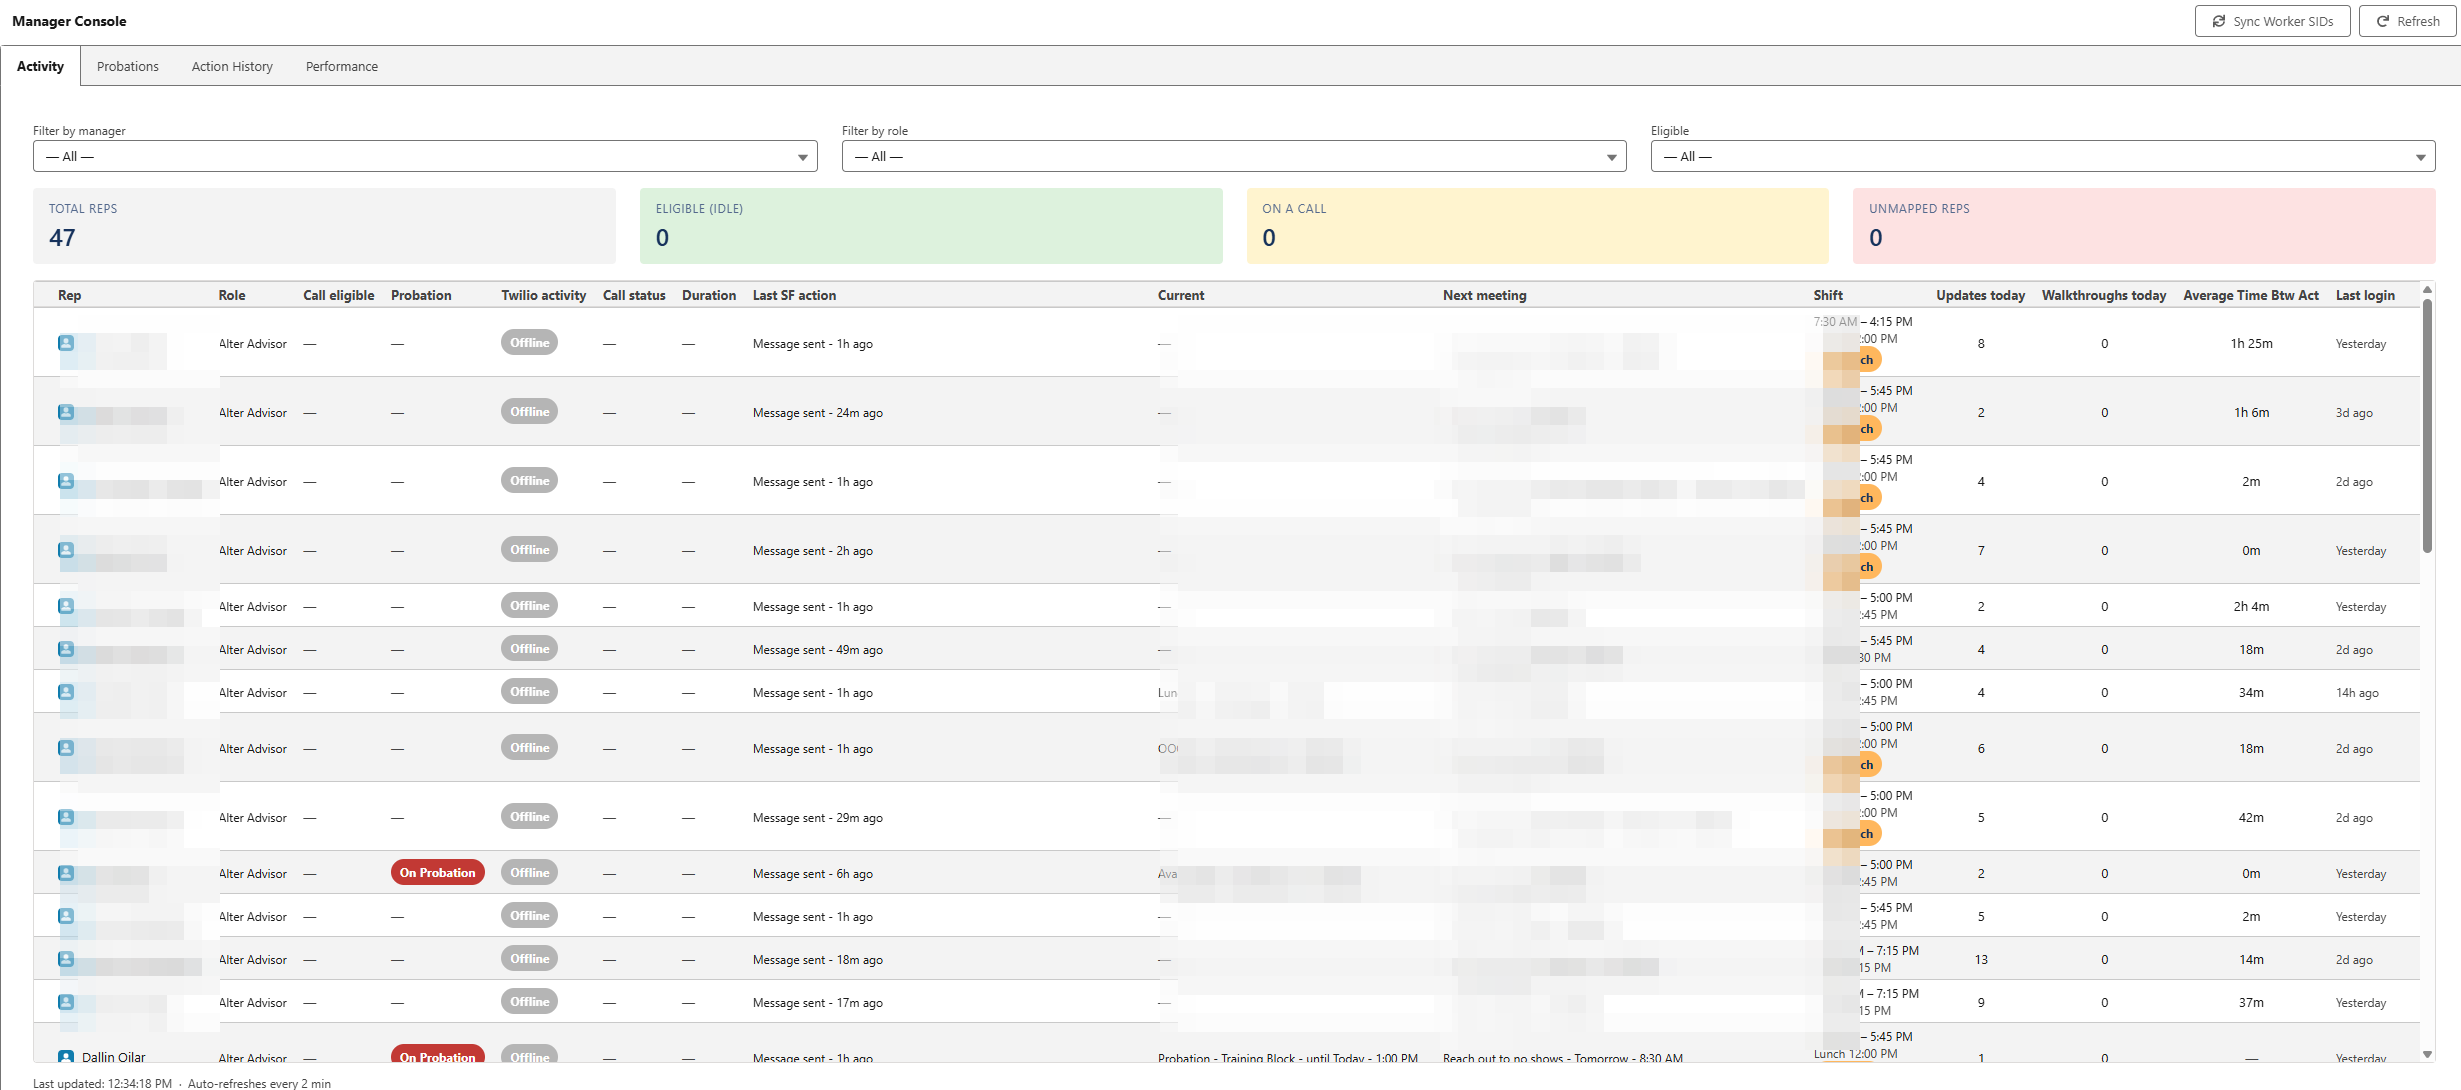Click rep avatar in the row with 14h ago login
2461x1090 pixels.
[x=66, y=692]
